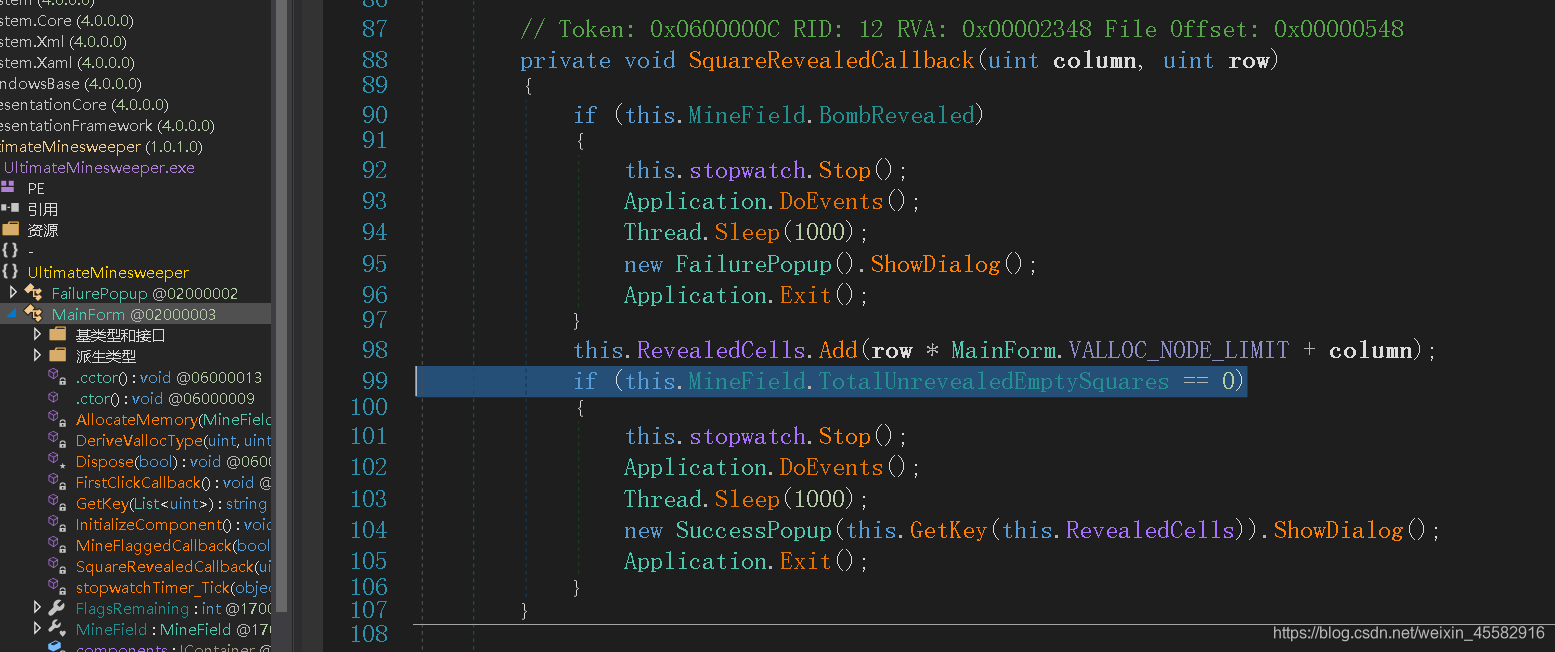
Task: Click SquareRevealedCallback name on line 88
Action: pyautogui.click(x=831, y=60)
